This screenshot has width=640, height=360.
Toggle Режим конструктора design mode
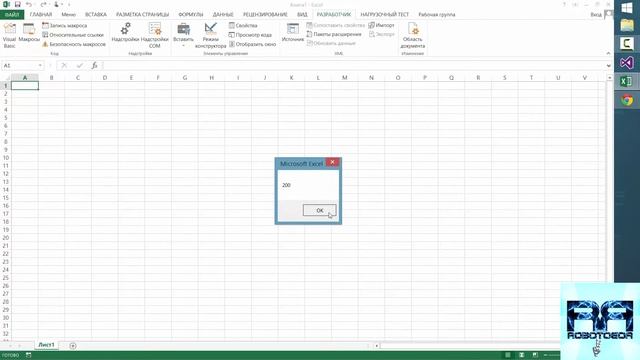click(x=211, y=36)
